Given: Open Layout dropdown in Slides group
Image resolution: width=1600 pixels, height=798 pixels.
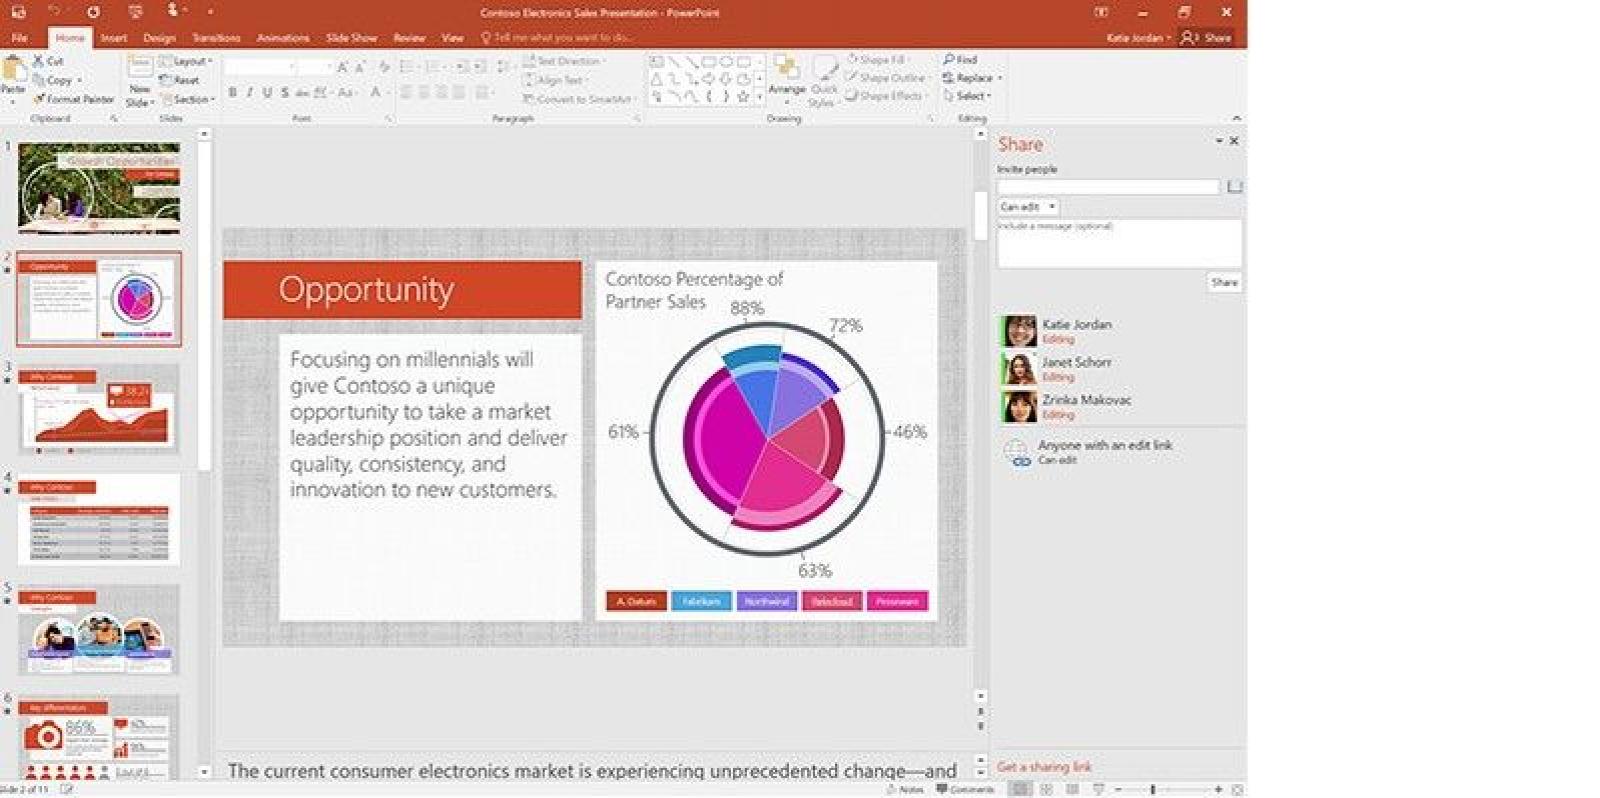Looking at the screenshot, I should pos(186,61).
